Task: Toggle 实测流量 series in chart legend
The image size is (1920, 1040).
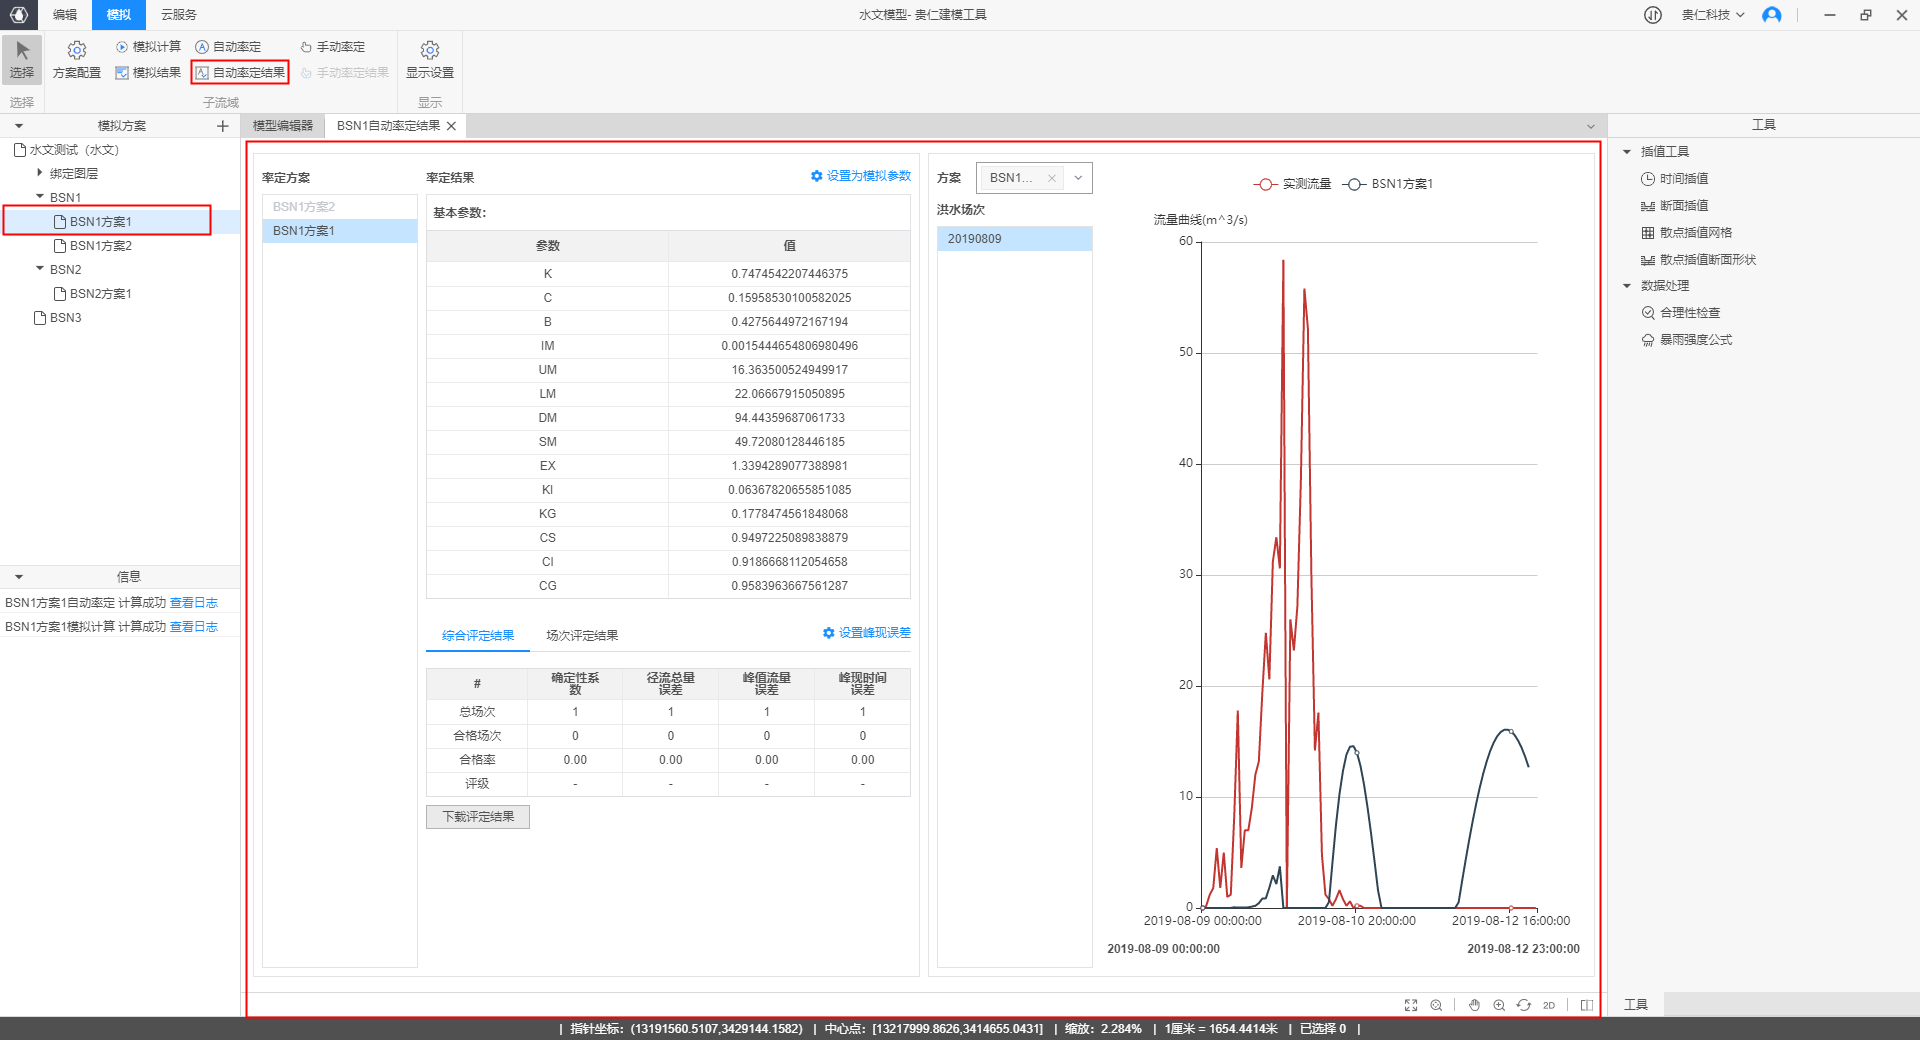Action: click(x=1292, y=184)
